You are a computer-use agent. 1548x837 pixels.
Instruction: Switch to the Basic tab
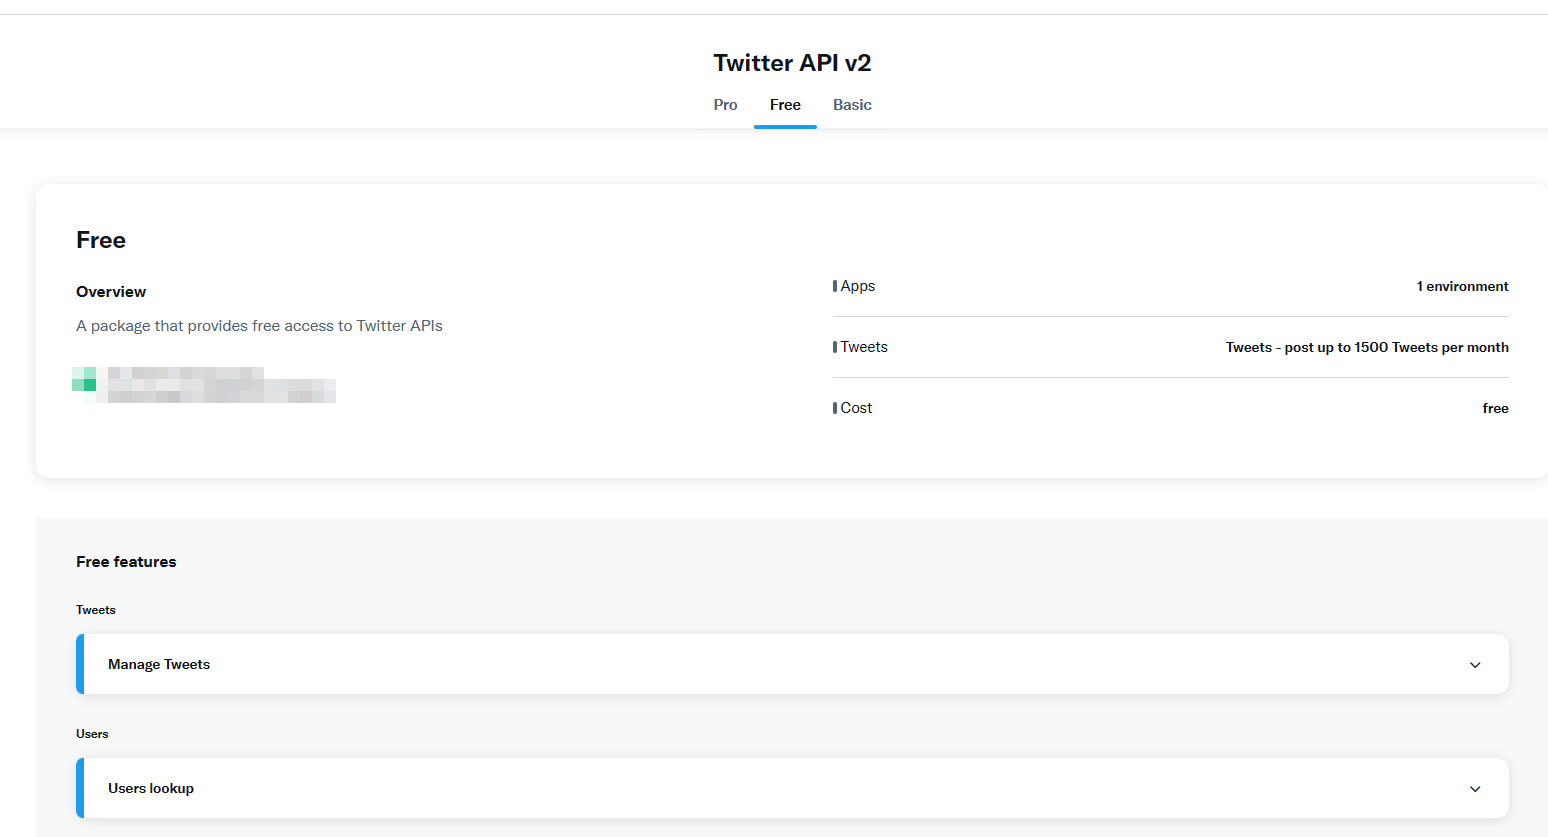click(x=852, y=104)
